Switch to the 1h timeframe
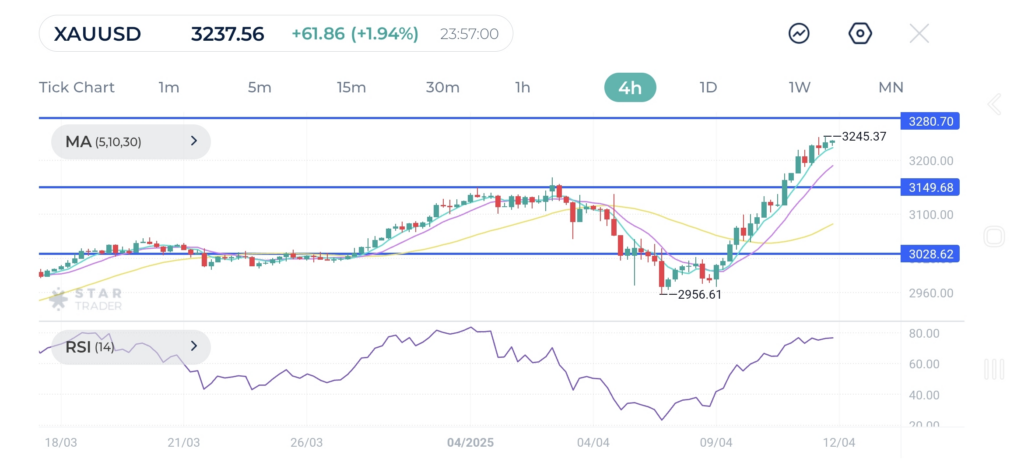1024x473 pixels. (x=522, y=87)
